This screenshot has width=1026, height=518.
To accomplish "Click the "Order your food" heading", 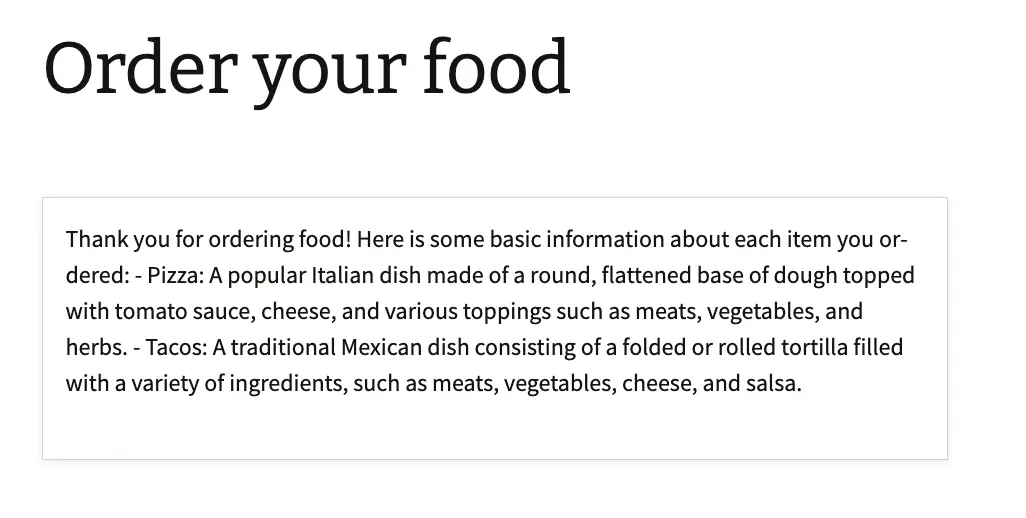I will 306,67.
